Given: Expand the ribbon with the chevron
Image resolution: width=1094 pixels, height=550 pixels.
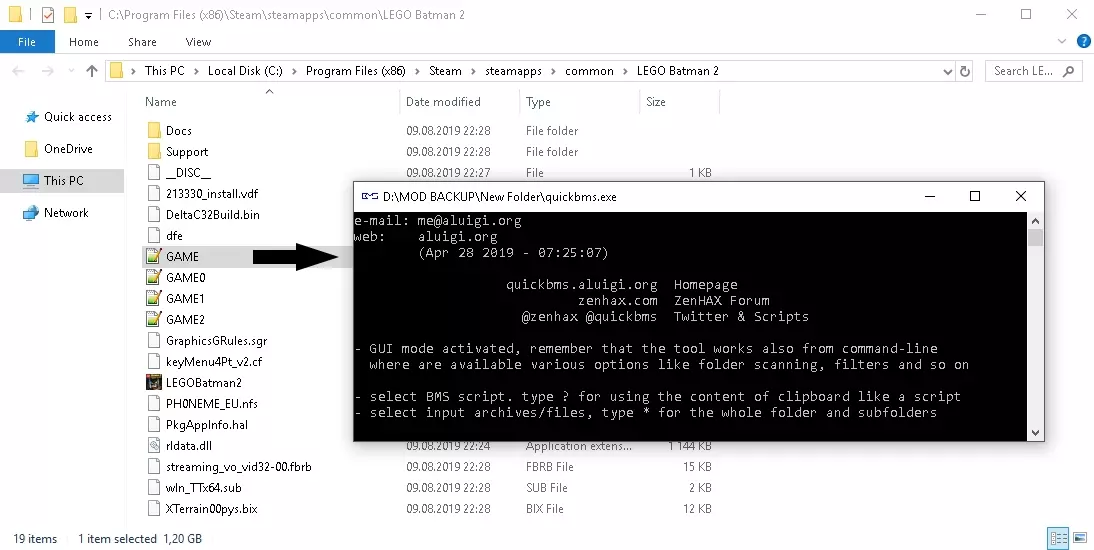Looking at the screenshot, I should [1062, 42].
